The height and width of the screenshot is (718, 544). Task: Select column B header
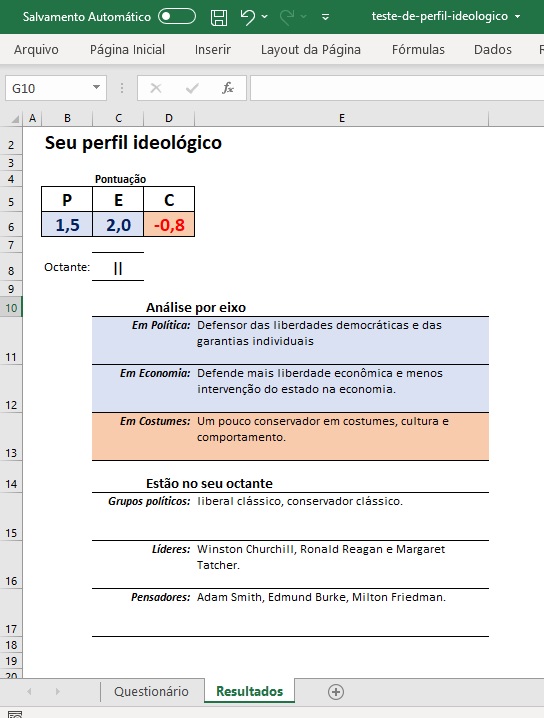[67, 118]
